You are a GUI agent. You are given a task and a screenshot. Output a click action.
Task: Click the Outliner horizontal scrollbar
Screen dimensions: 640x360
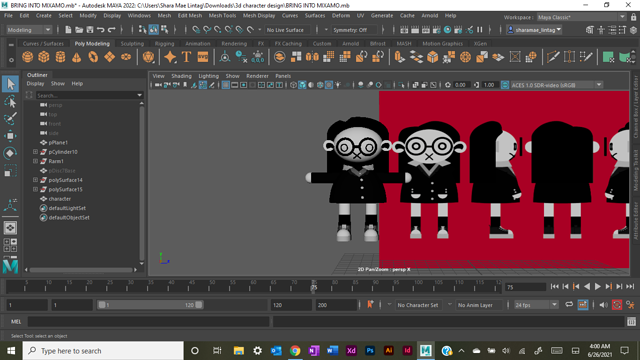tap(81, 270)
